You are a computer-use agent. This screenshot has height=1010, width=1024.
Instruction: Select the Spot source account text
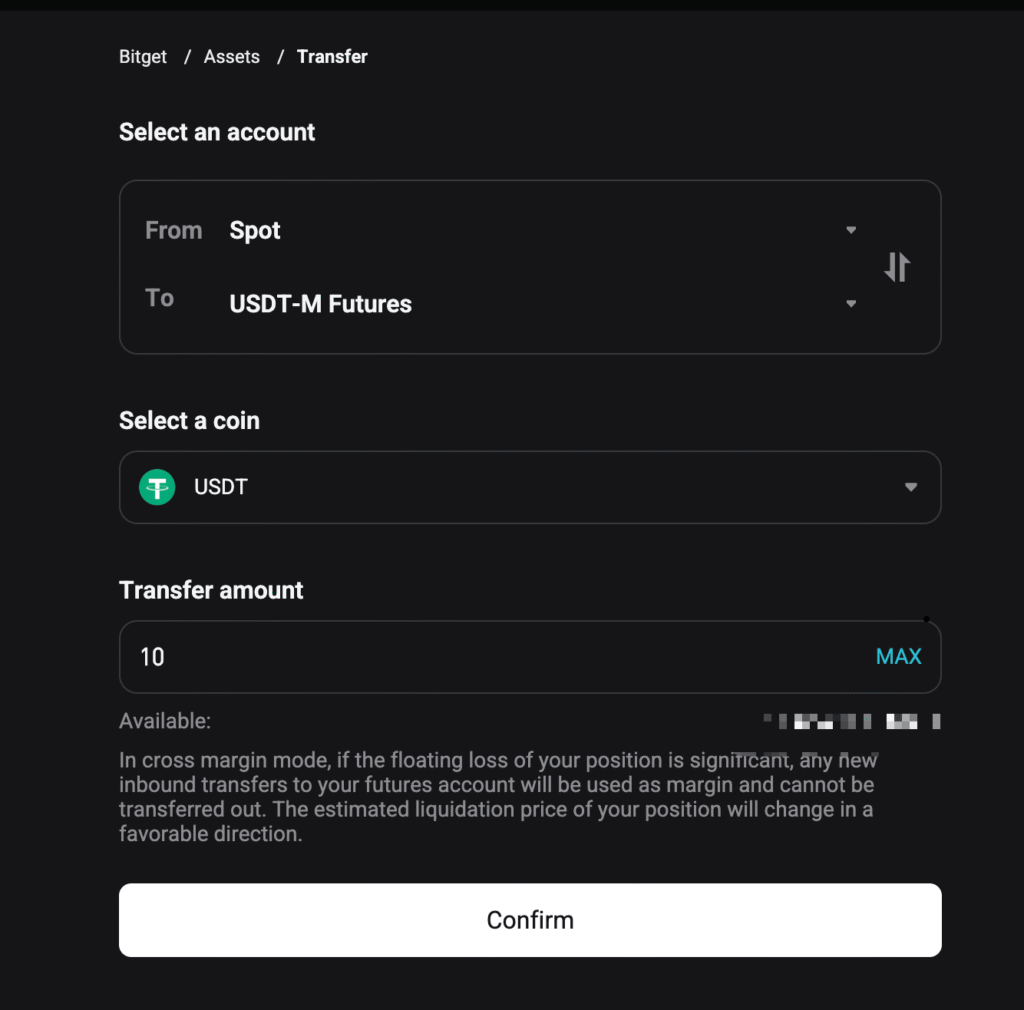(255, 231)
